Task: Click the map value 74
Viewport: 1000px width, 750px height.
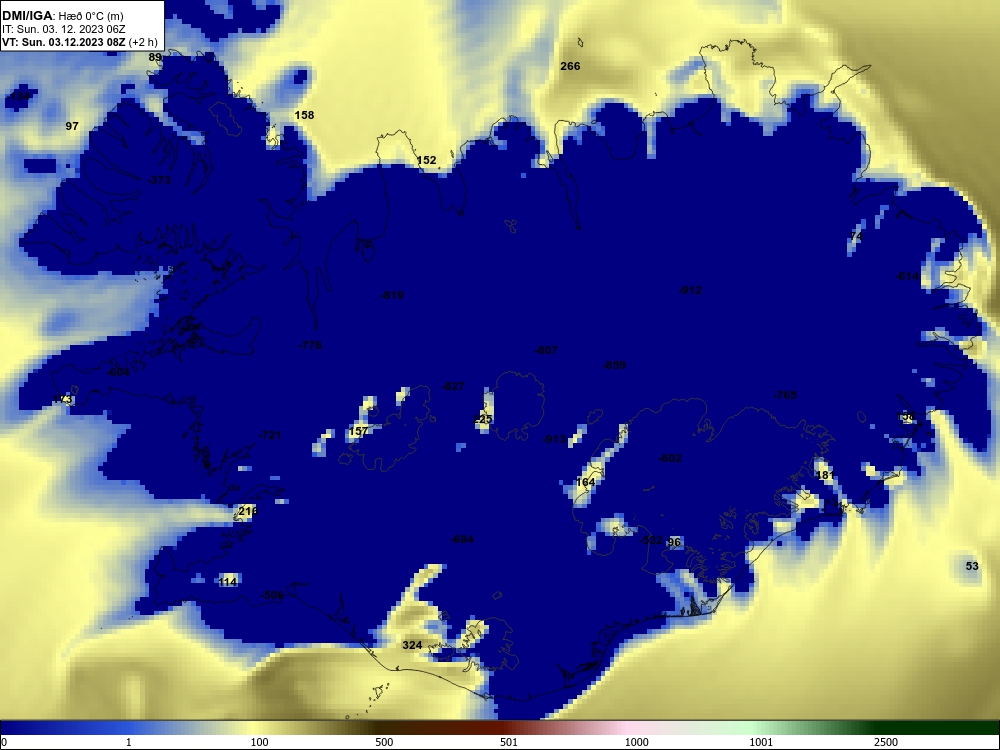Action: click(856, 236)
